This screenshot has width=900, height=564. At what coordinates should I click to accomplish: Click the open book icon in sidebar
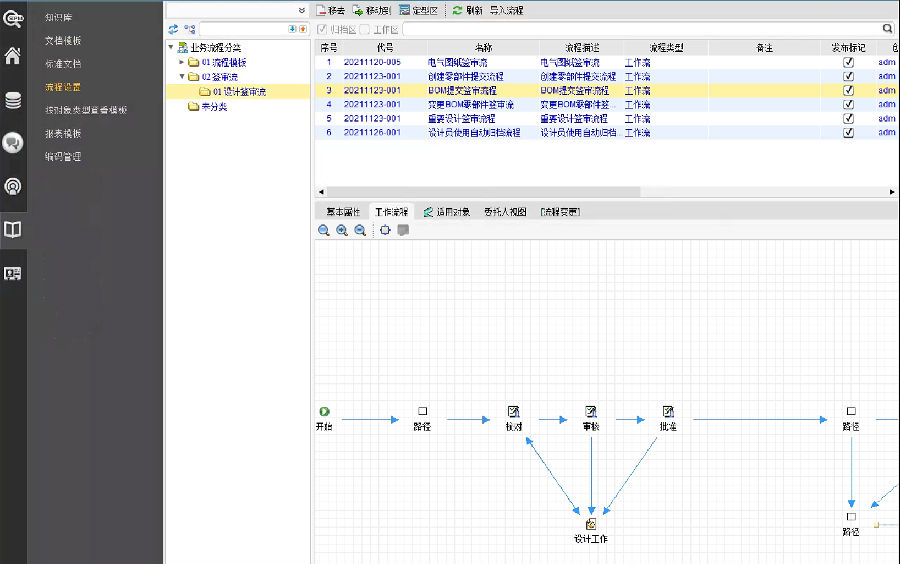(x=13, y=230)
